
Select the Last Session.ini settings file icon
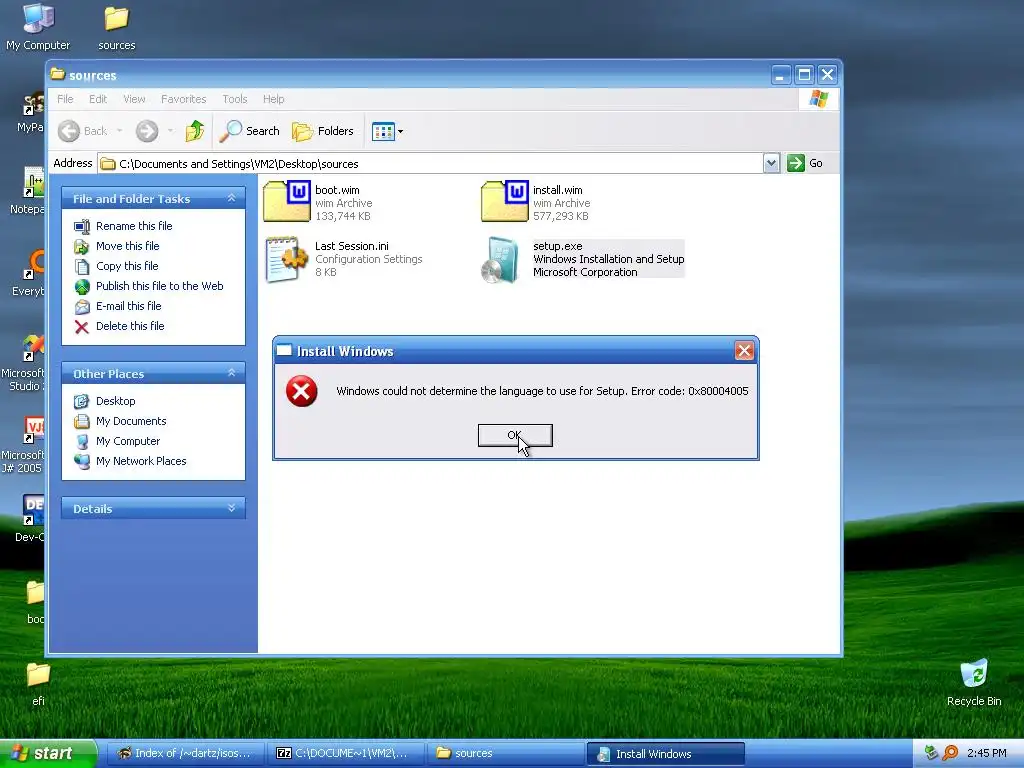(287, 259)
